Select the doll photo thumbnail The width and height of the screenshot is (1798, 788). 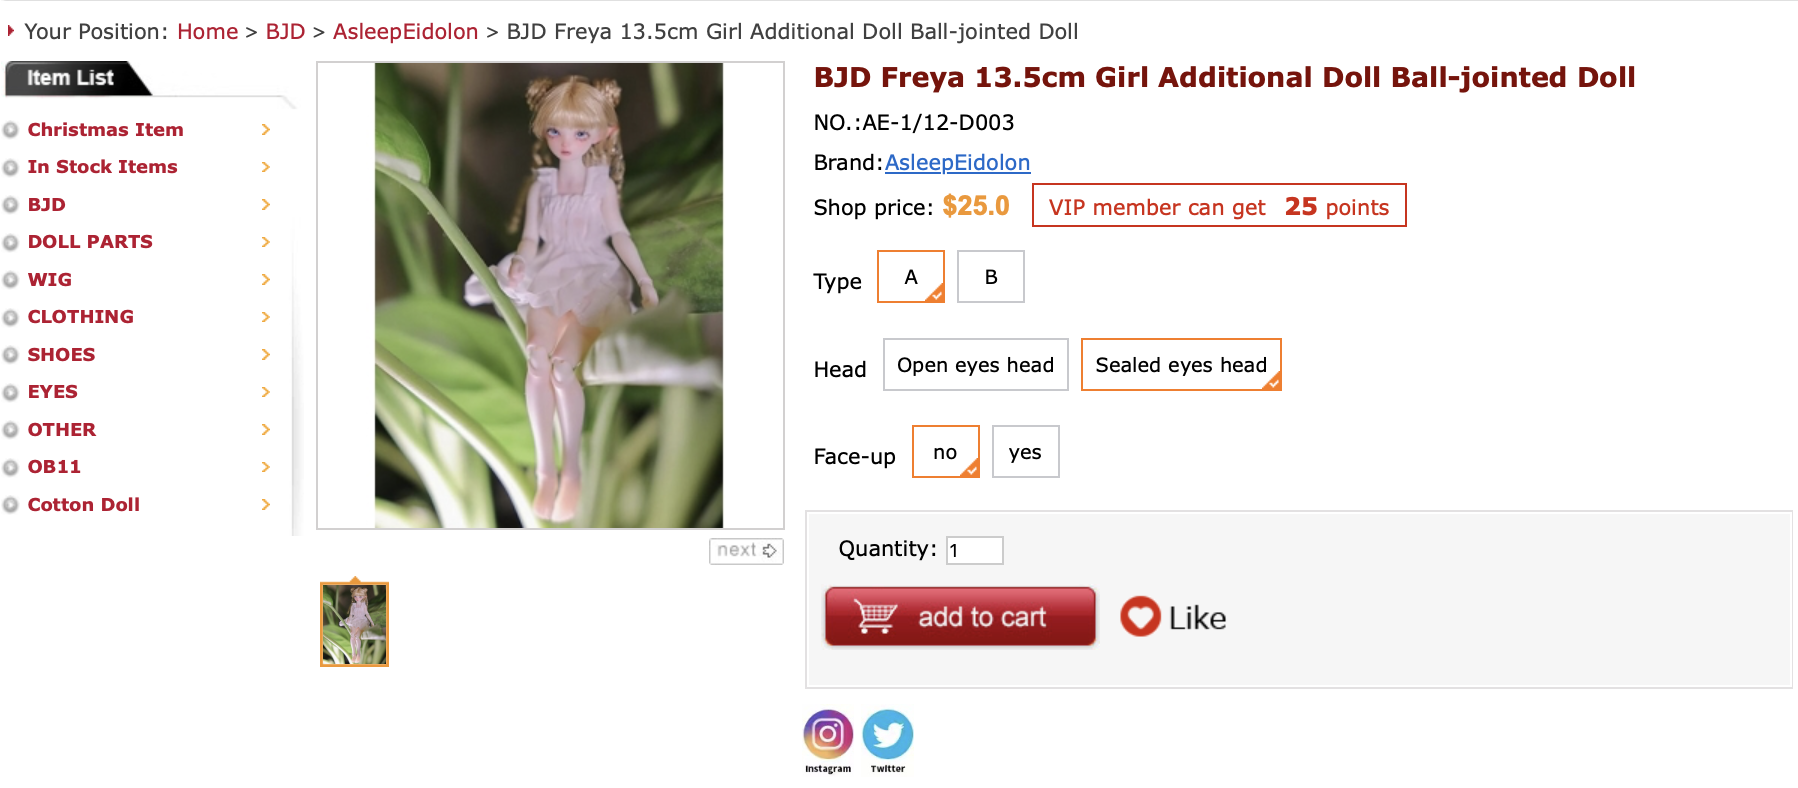(354, 625)
